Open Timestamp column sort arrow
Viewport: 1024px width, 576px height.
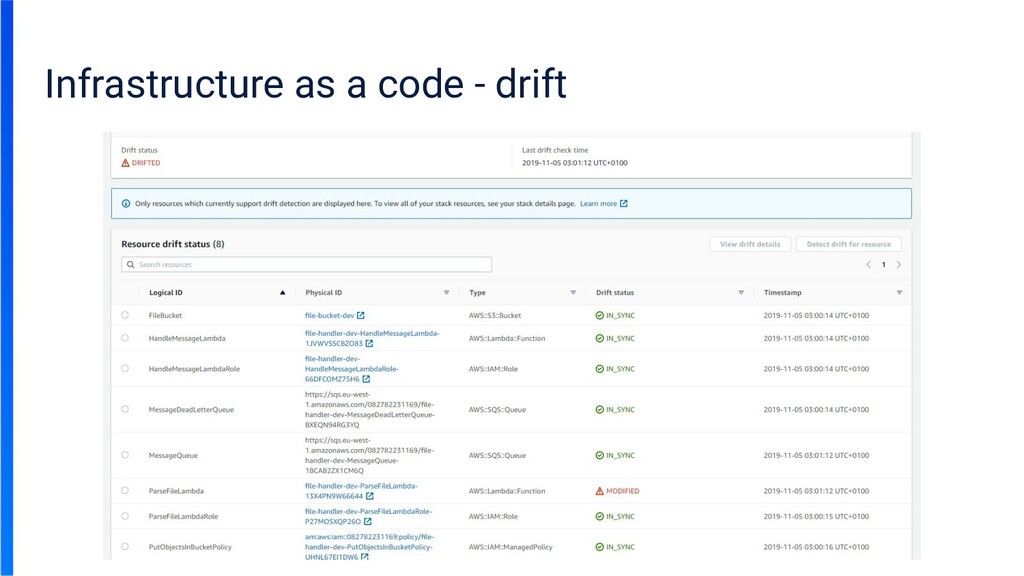coord(899,293)
